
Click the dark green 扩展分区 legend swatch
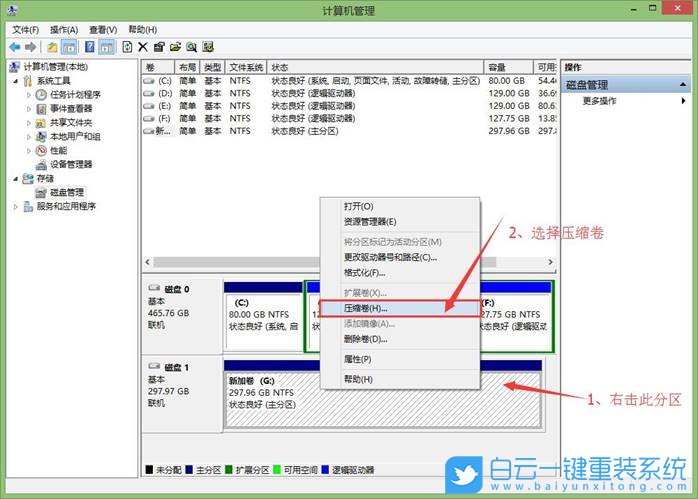229,470
